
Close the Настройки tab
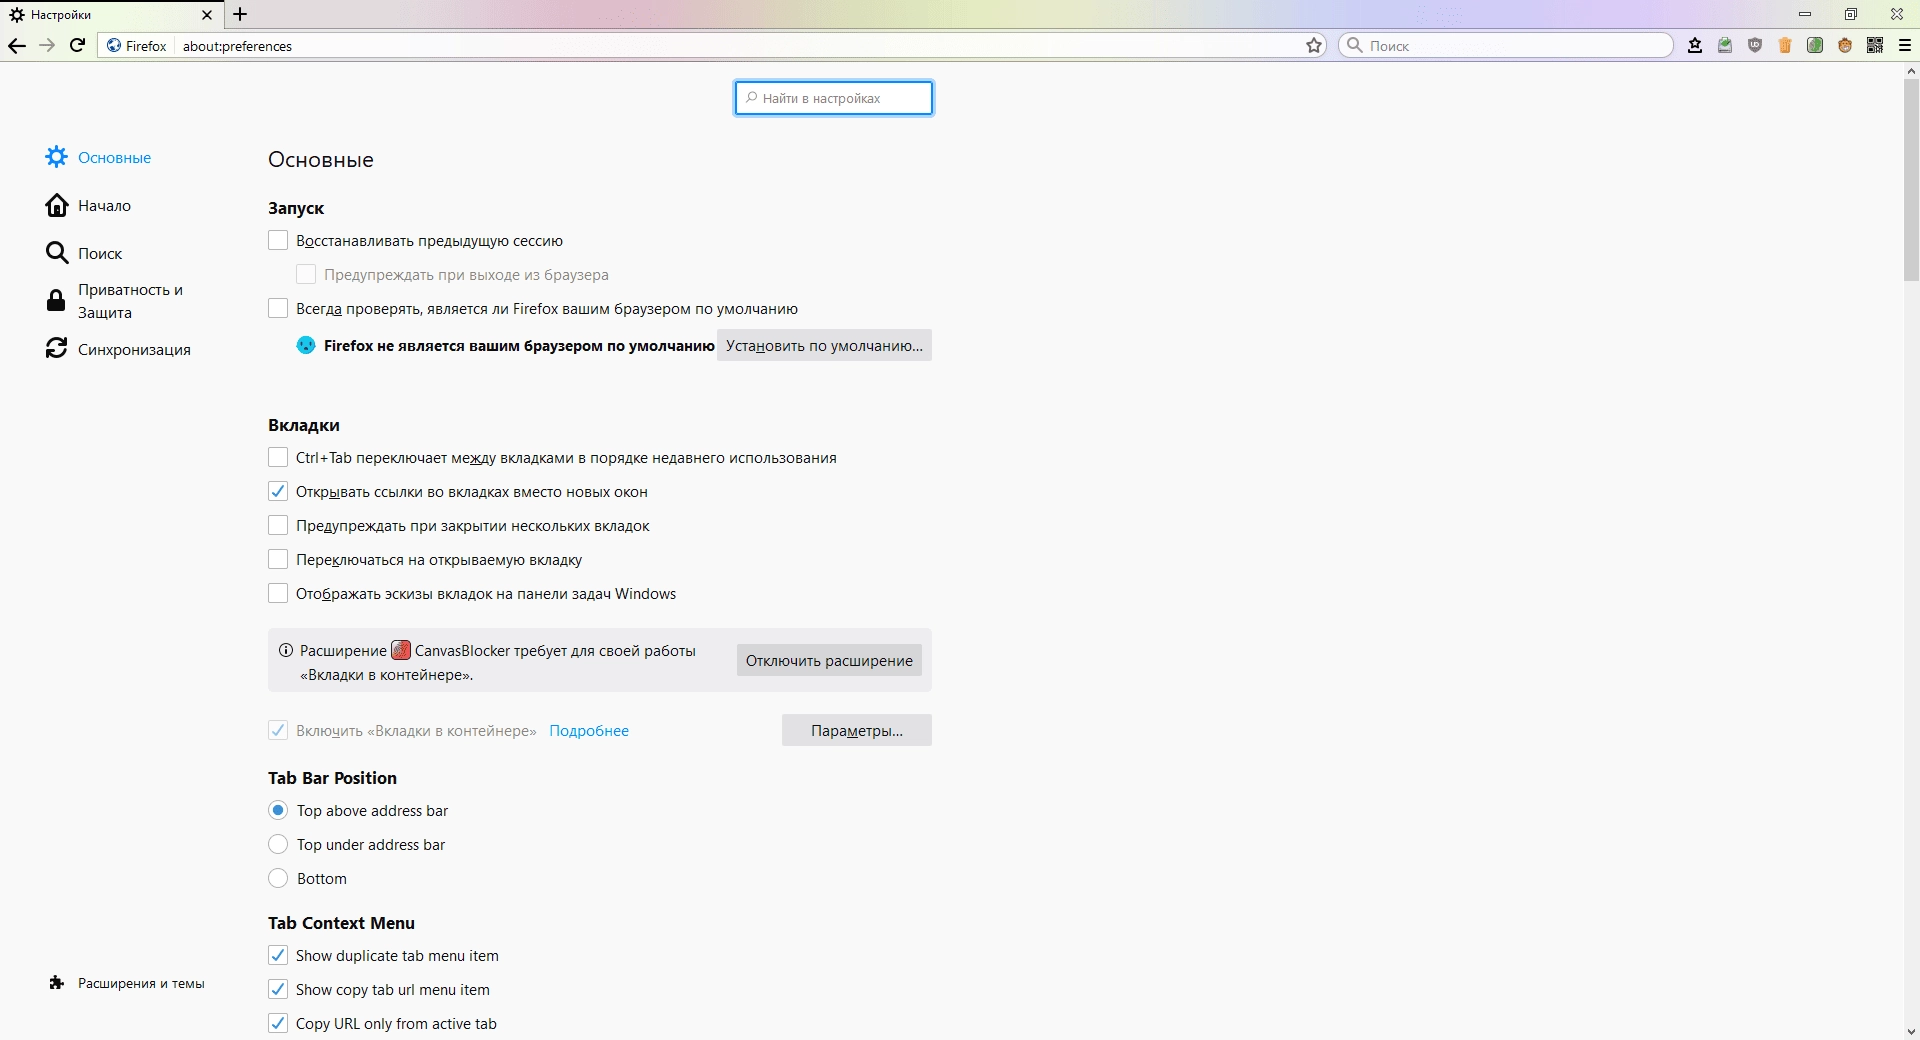207,15
